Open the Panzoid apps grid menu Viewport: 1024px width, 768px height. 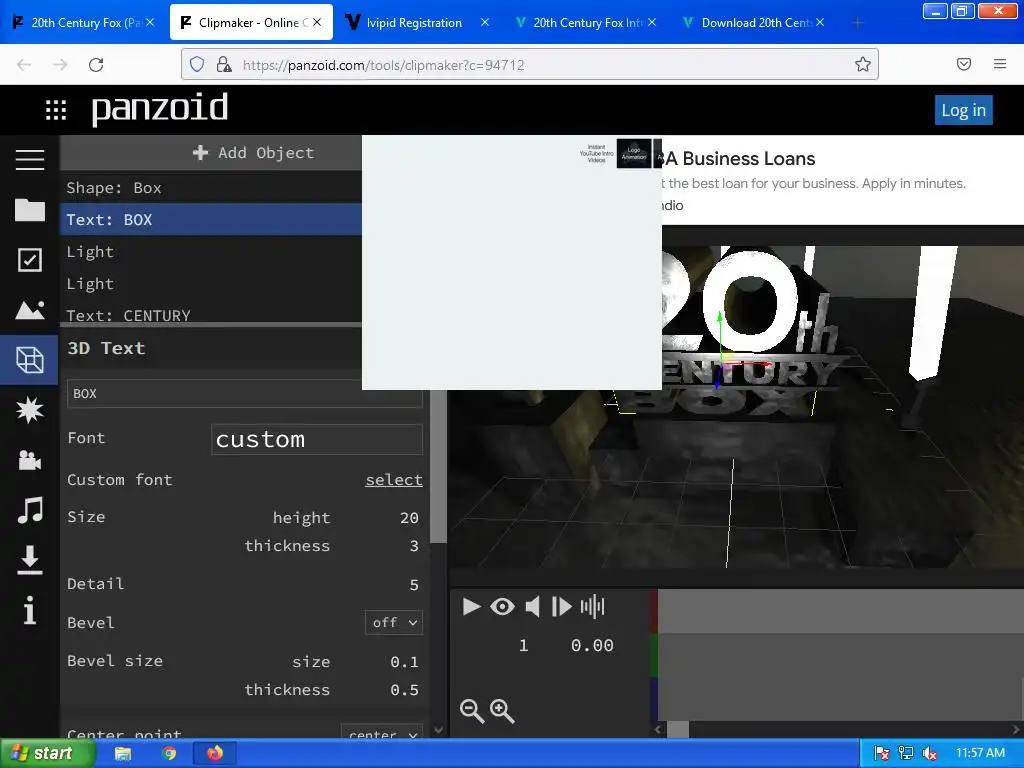[56, 110]
